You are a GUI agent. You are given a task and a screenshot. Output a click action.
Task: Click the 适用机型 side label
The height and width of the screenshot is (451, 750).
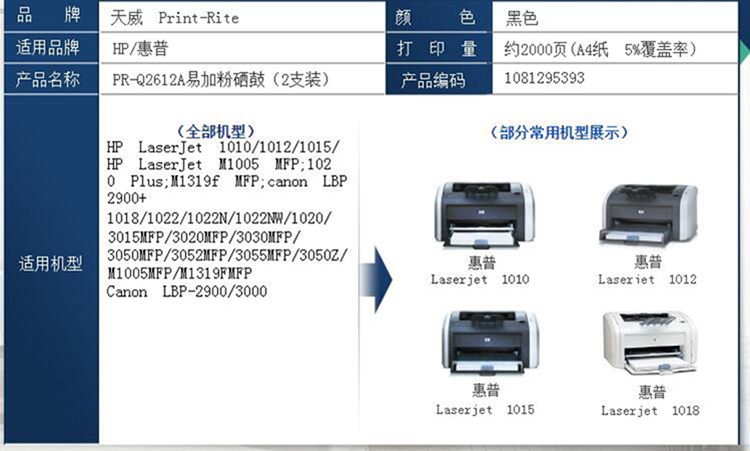pos(51,264)
